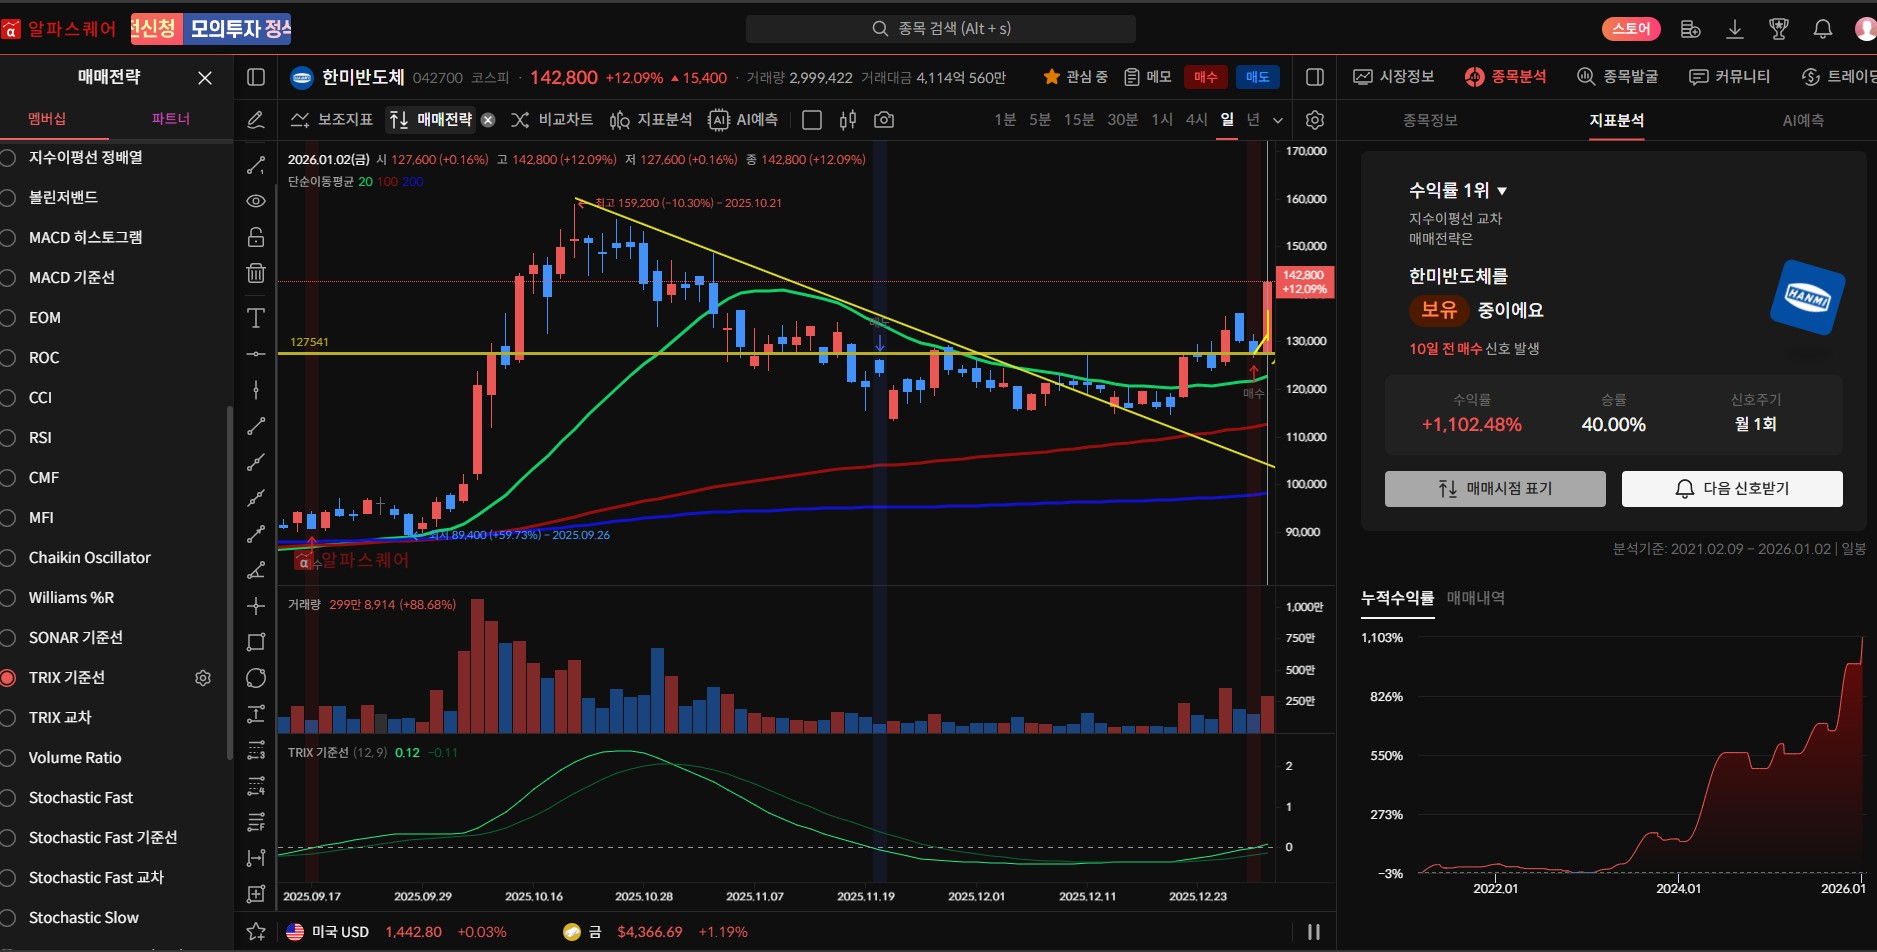Open chart layout square icon

[812, 120]
